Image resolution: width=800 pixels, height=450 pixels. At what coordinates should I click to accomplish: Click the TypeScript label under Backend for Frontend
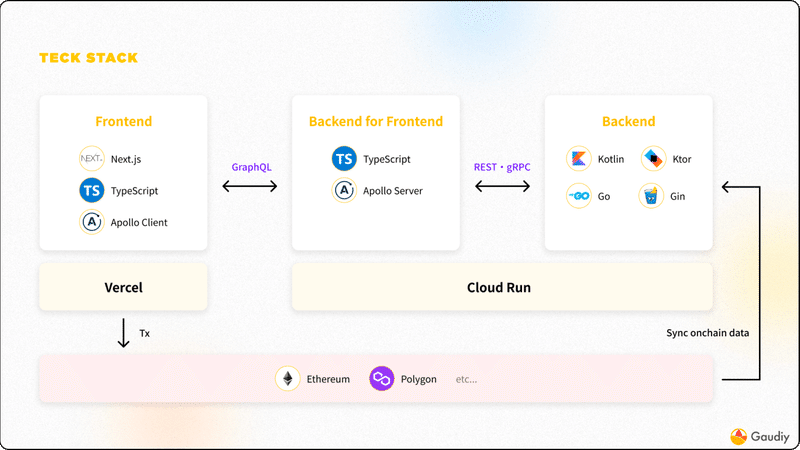coord(387,159)
